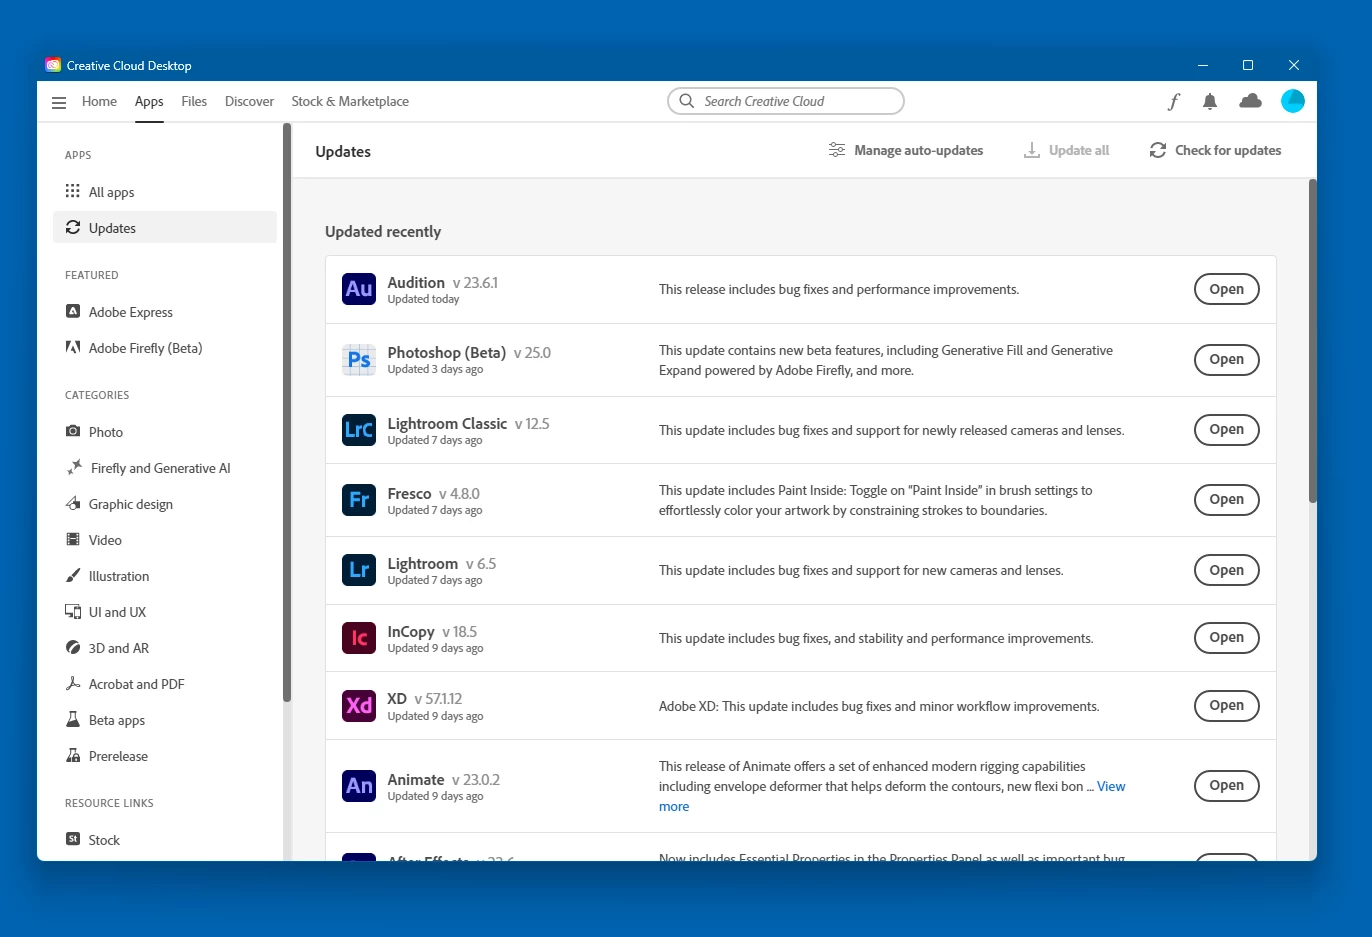Choose the Acrobat and PDF category
Image resolution: width=1372 pixels, height=937 pixels.
pos(165,684)
